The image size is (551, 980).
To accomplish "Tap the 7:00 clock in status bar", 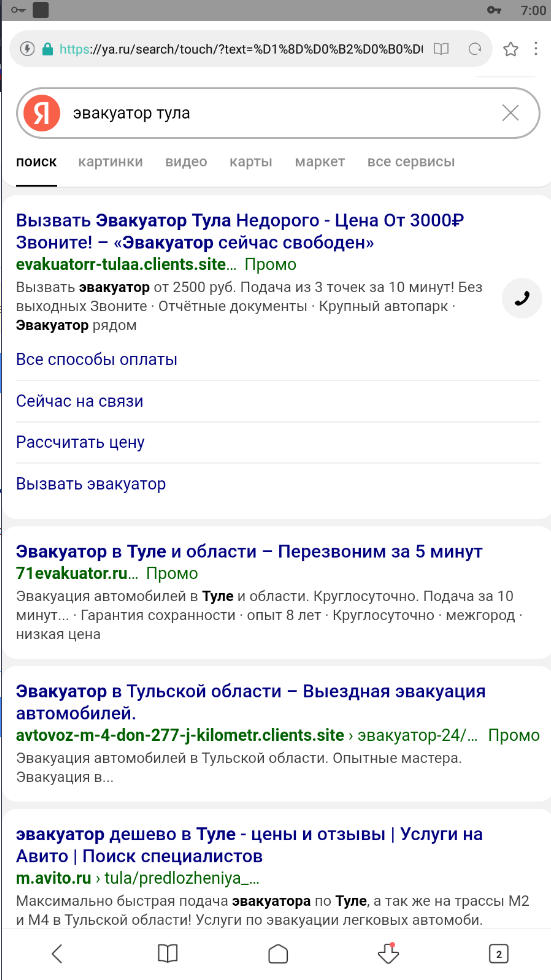I will (532, 10).
